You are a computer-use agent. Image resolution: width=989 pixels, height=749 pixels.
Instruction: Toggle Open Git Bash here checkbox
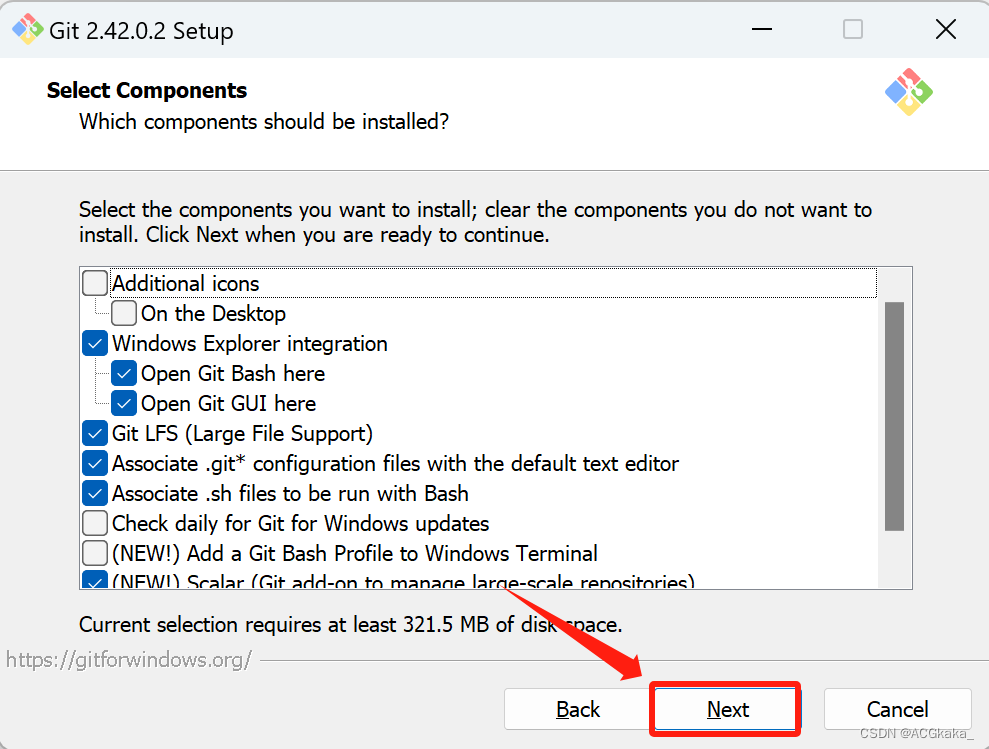coord(124,374)
